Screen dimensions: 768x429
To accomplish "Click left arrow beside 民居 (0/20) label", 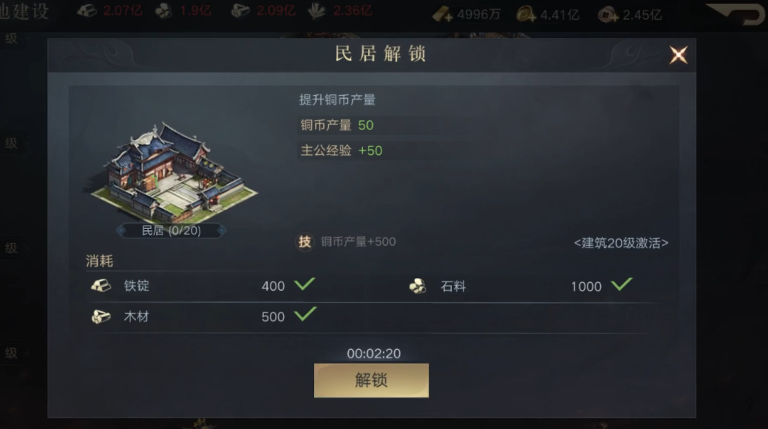I will [x=121, y=230].
